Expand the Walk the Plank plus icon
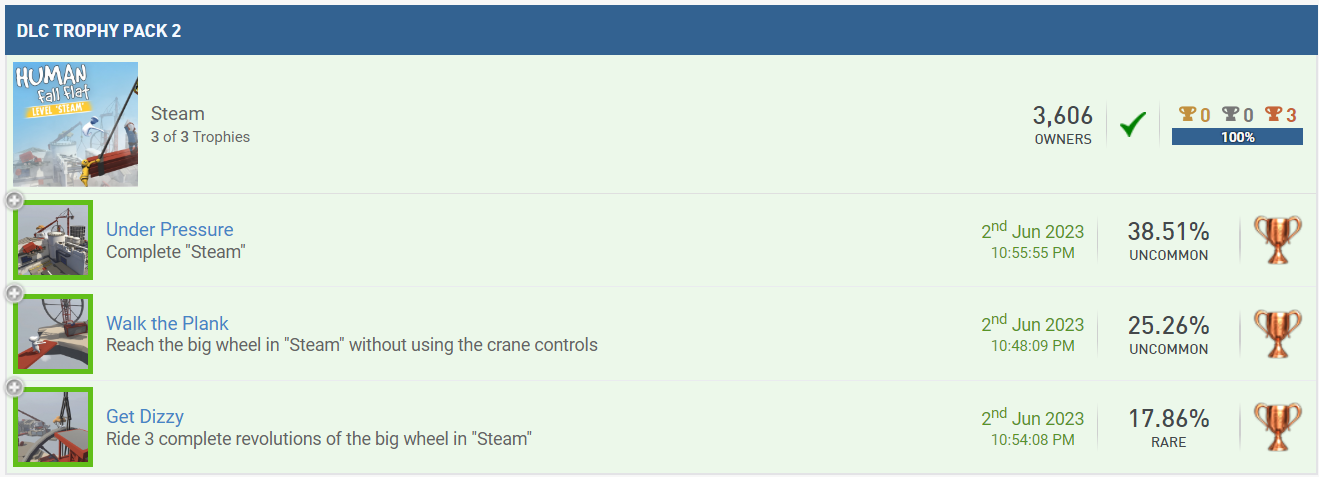1319x477 pixels. 14,294
